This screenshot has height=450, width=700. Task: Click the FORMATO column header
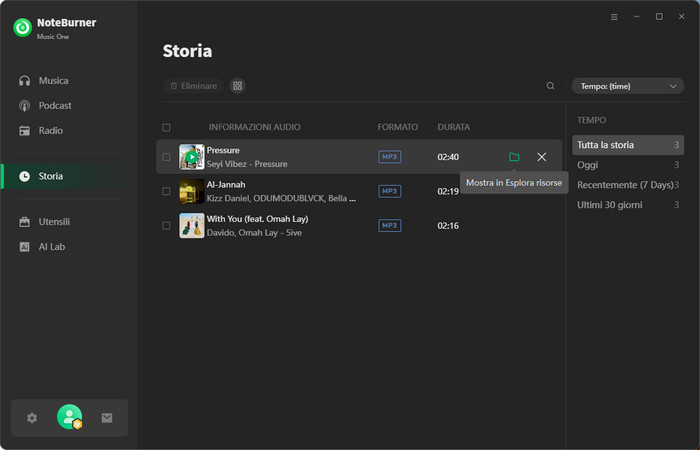398,127
